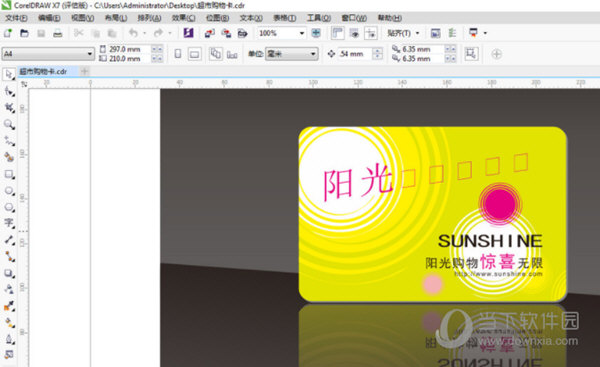Open the 编辑(E) menu
600x367 pixels.
coord(49,18)
